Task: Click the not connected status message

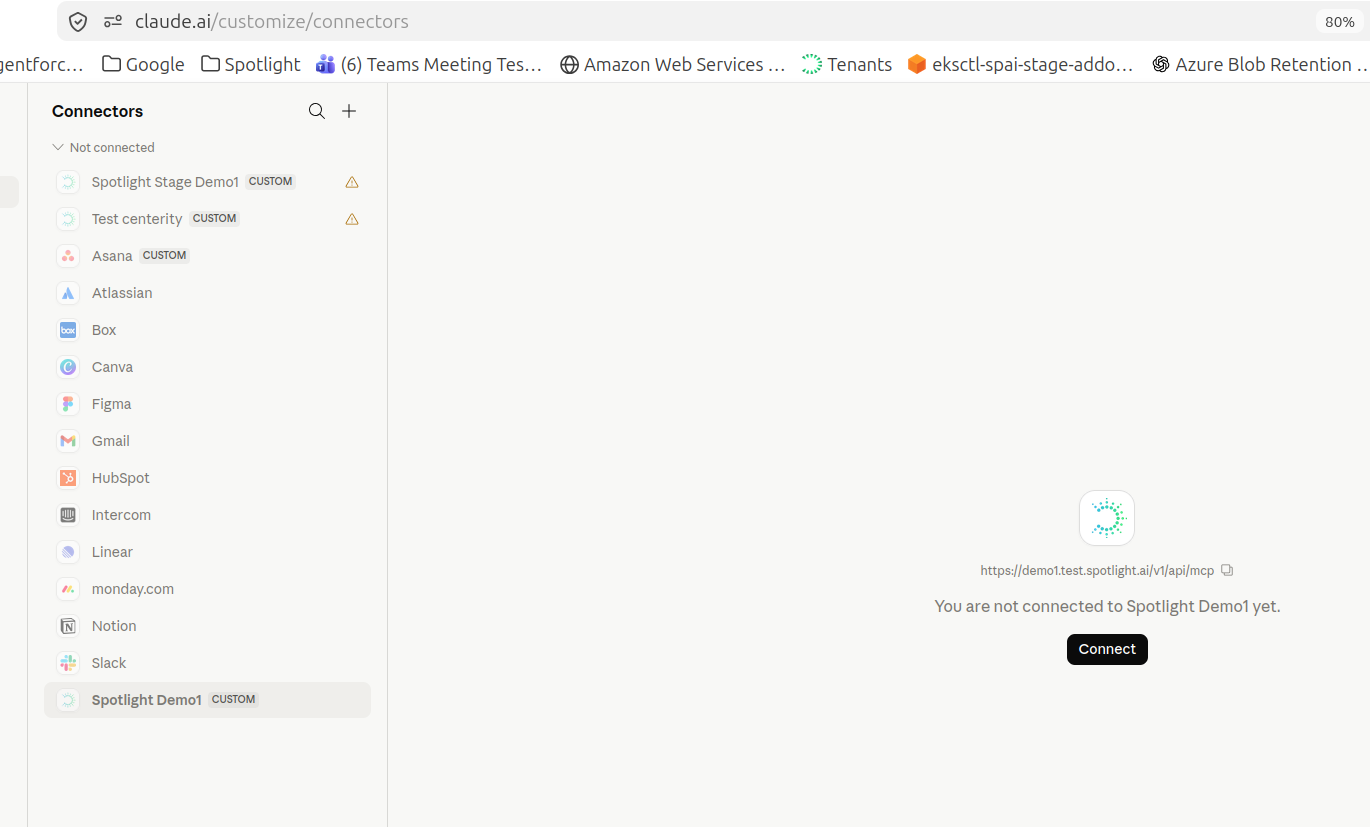Action: [x=1107, y=606]
